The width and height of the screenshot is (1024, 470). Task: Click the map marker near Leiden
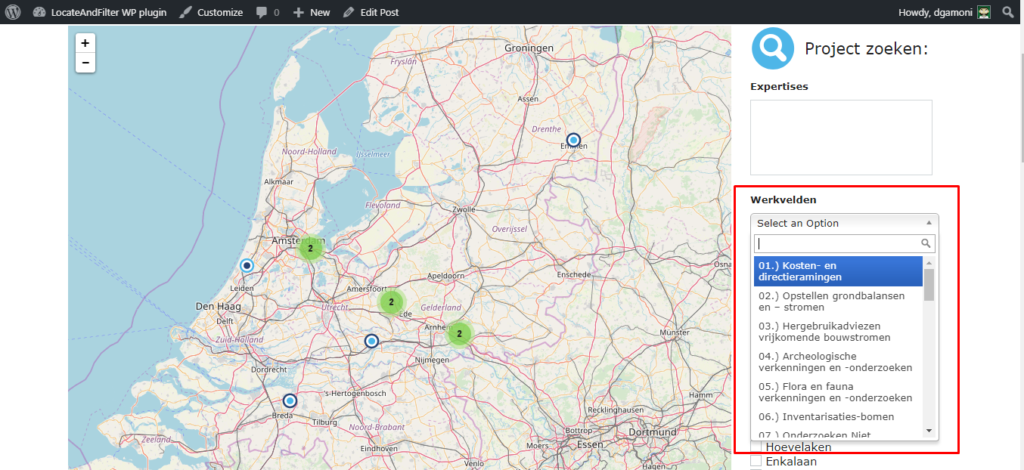coord(247,266)
